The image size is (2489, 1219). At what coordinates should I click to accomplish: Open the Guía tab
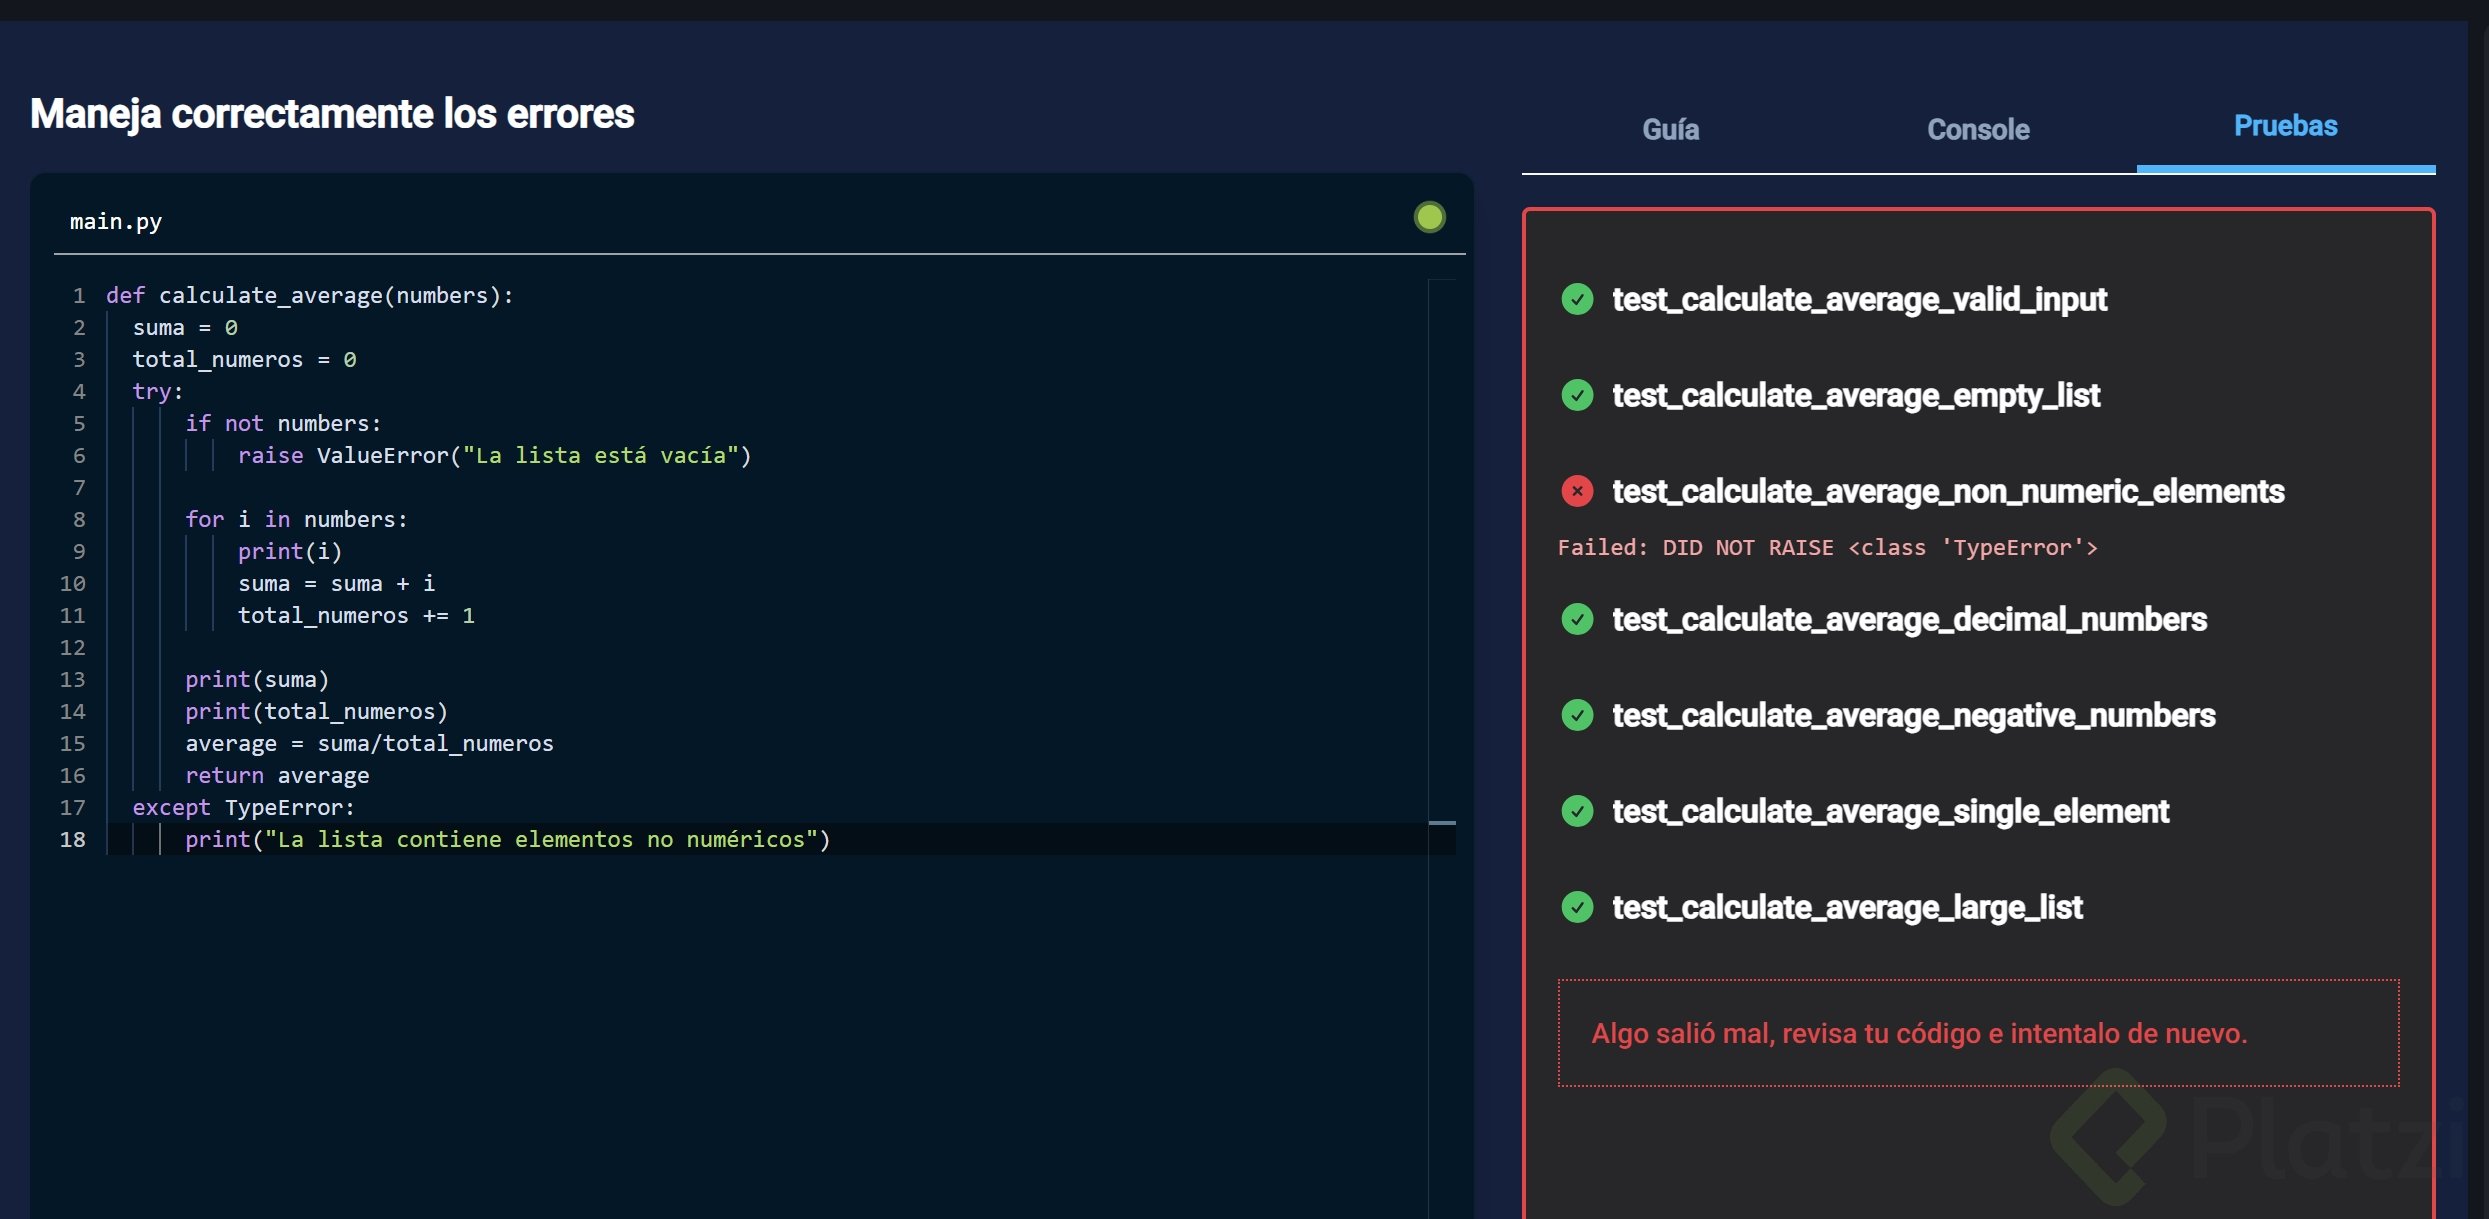click(1670, 129)
